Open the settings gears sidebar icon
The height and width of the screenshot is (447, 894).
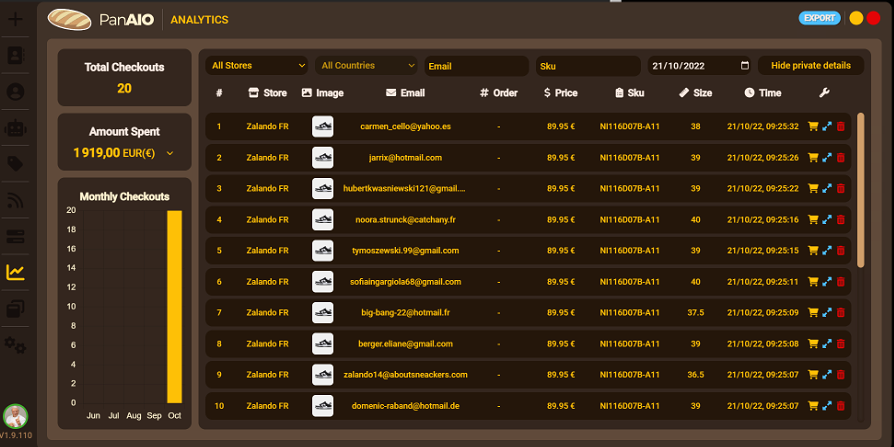coord(15,345)
